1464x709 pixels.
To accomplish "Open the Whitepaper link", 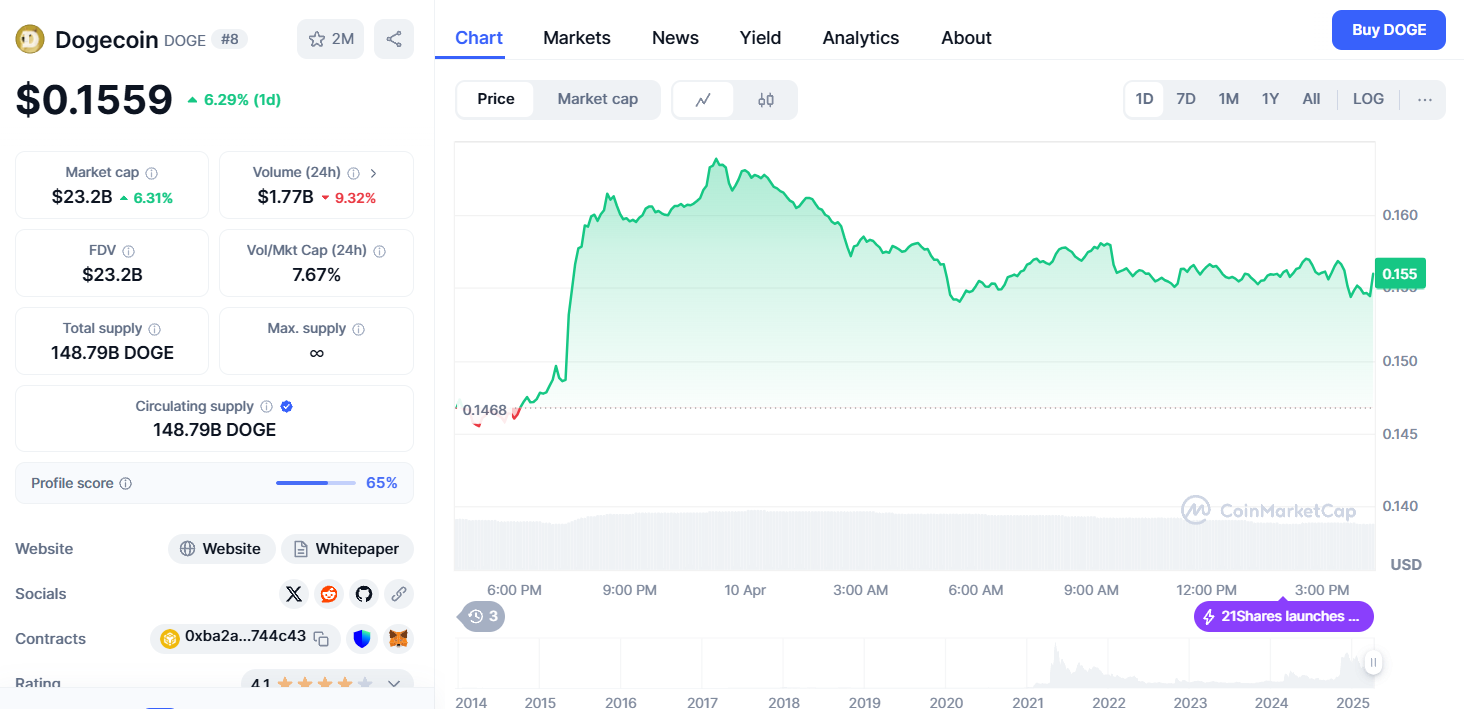I will tap(347, 549).
